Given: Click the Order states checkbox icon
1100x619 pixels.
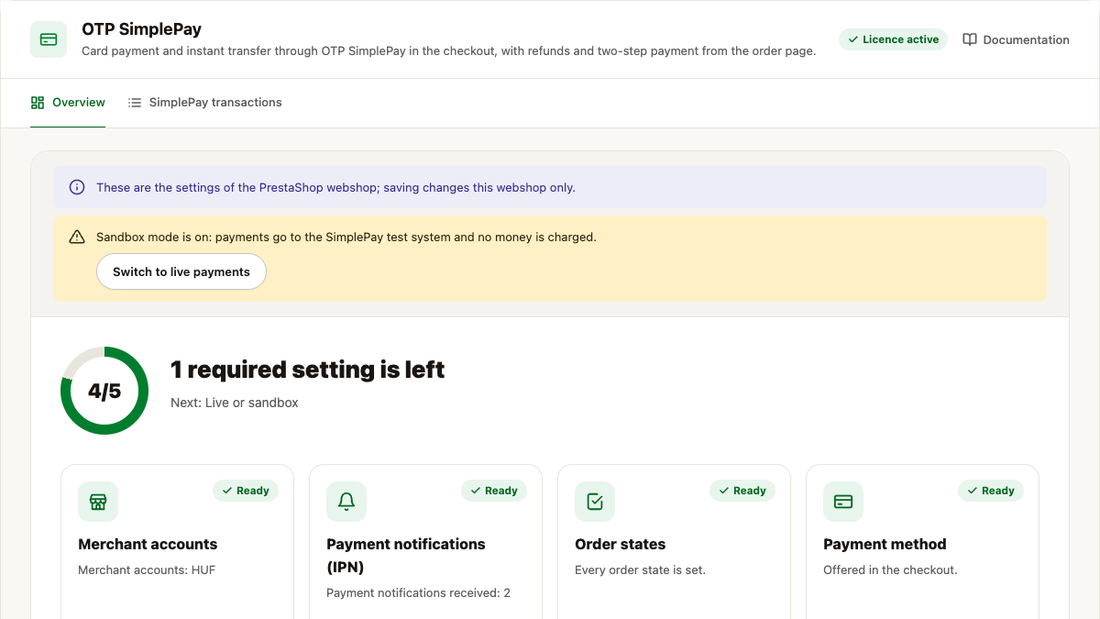Looking at the screenshot, I should 595,502.
